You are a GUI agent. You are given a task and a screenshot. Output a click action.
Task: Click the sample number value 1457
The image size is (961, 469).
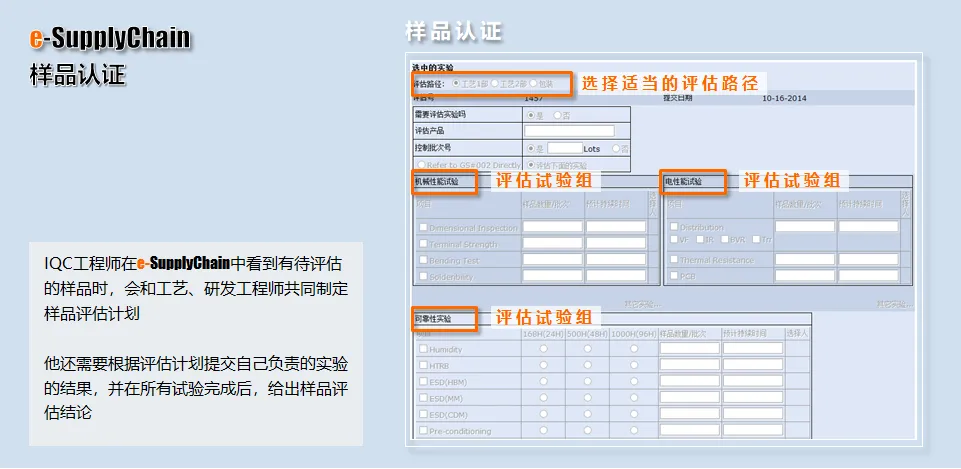coord(533,98)
